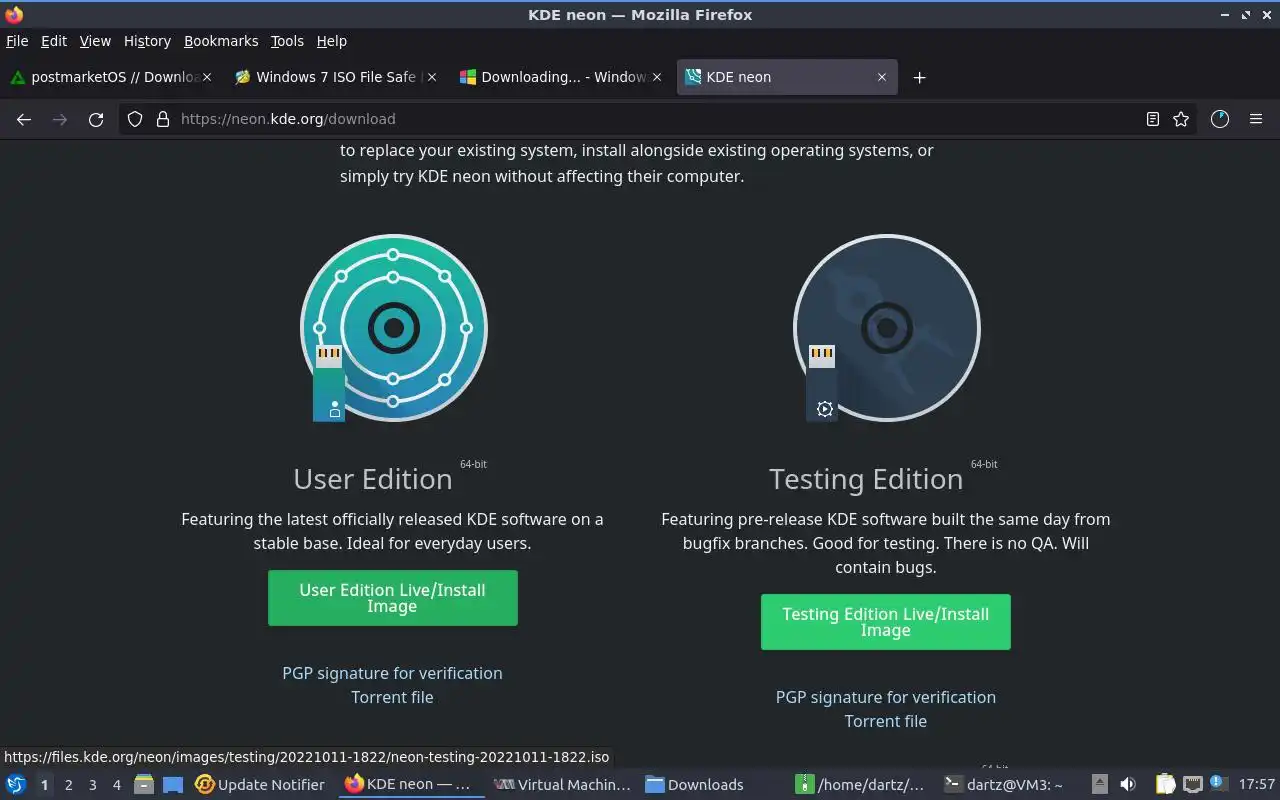
Task: Switch to virtual desktop 2
Action: tap(68, 785)
